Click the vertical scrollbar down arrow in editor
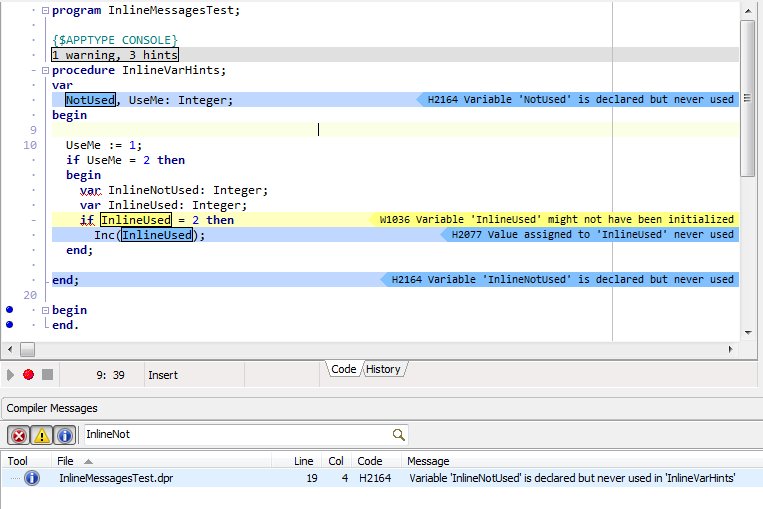The height and width of the screenshot is (509, 763). (748, 333)
